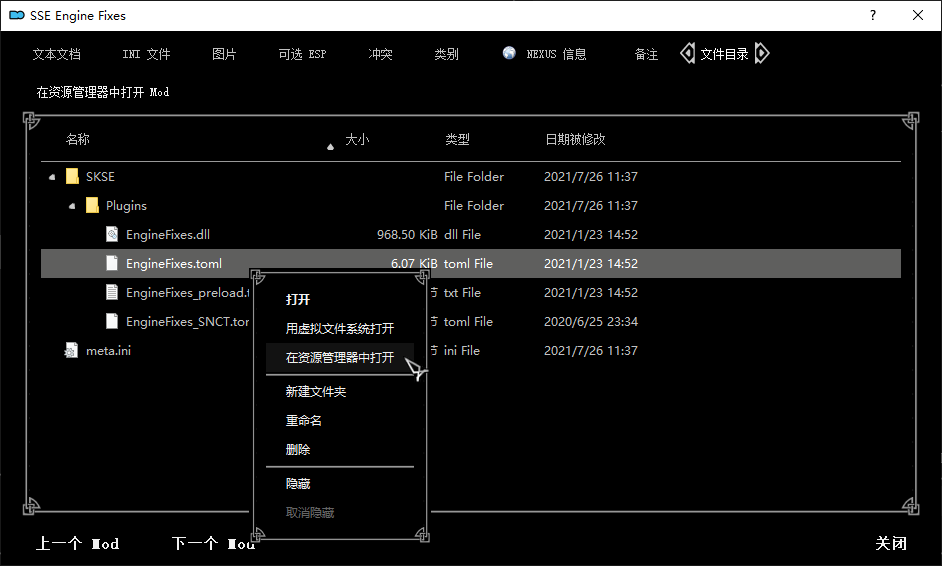Select the EngineFixes.dll file icon
This screenshot has width=942, height=566.
(x=112, y=234)
